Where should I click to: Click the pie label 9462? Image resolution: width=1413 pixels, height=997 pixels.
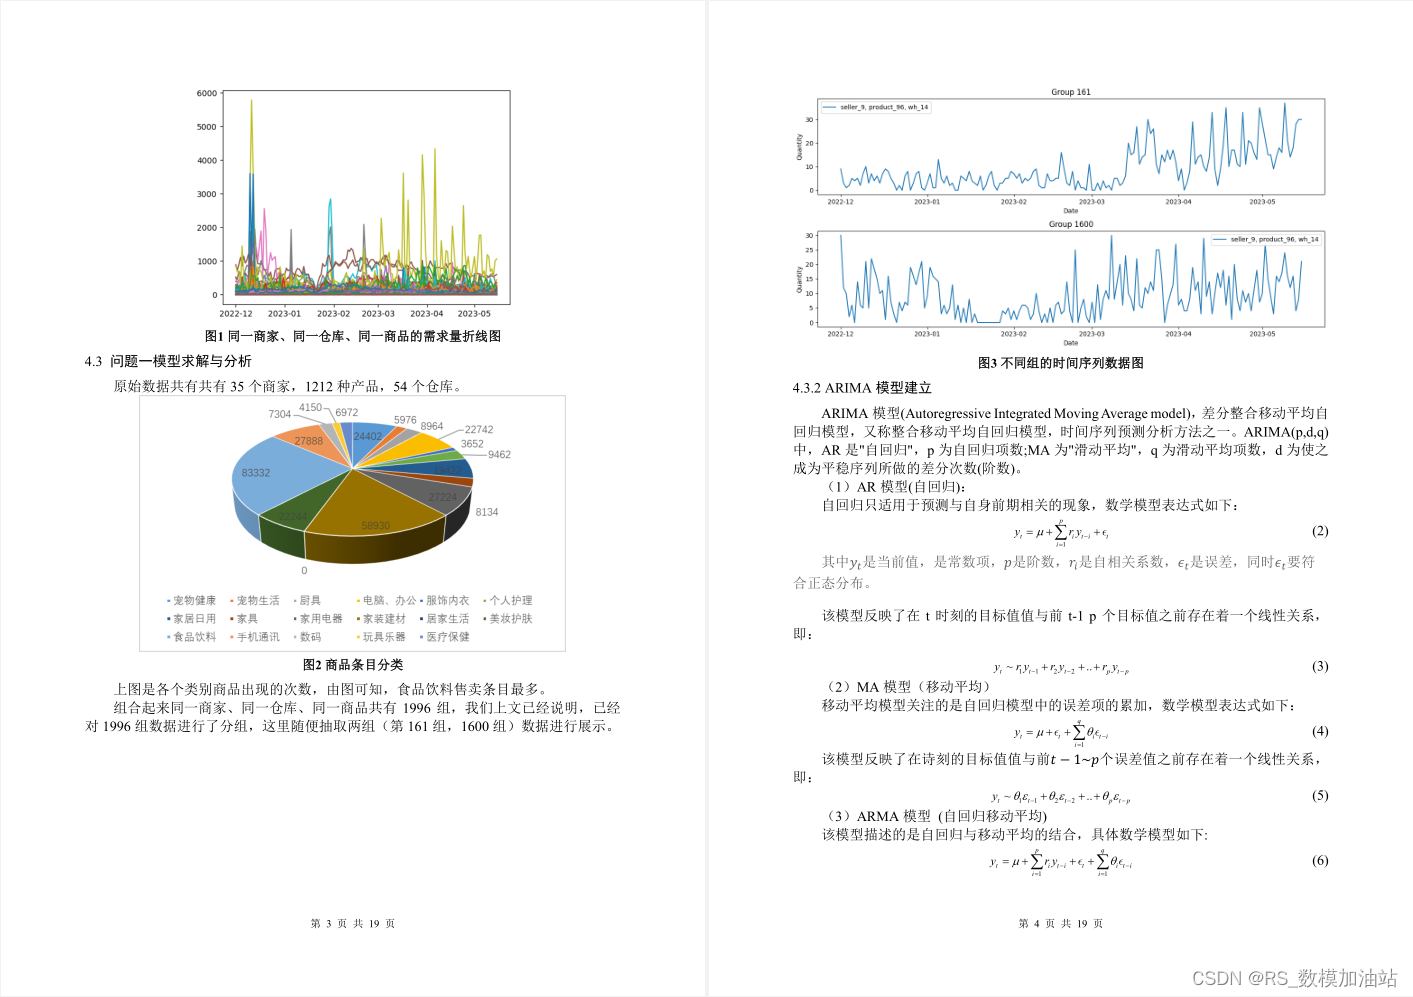tap(499, 455)
